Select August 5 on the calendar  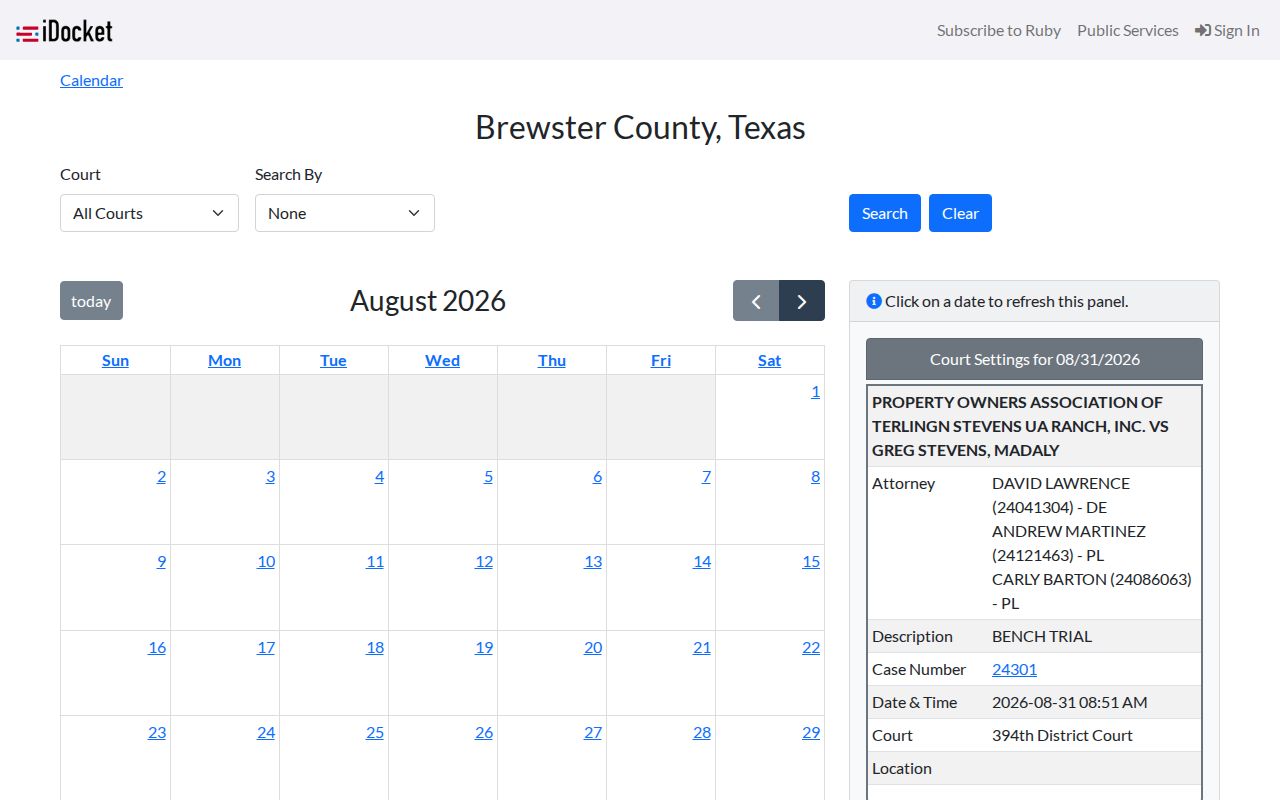(x=488, y=476)
